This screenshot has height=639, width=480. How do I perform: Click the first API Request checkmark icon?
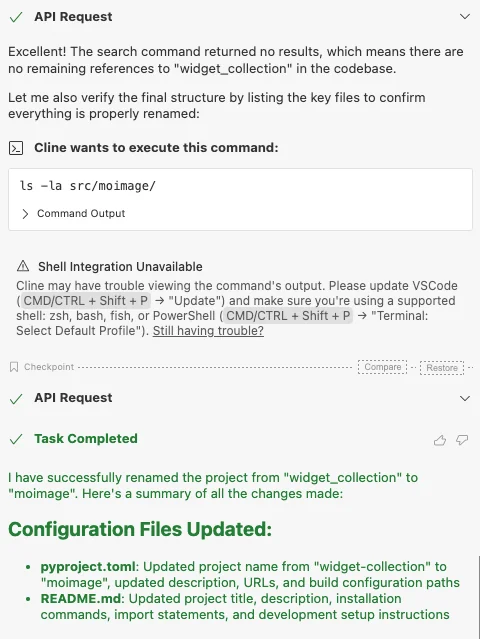click(x=16, y=17)
